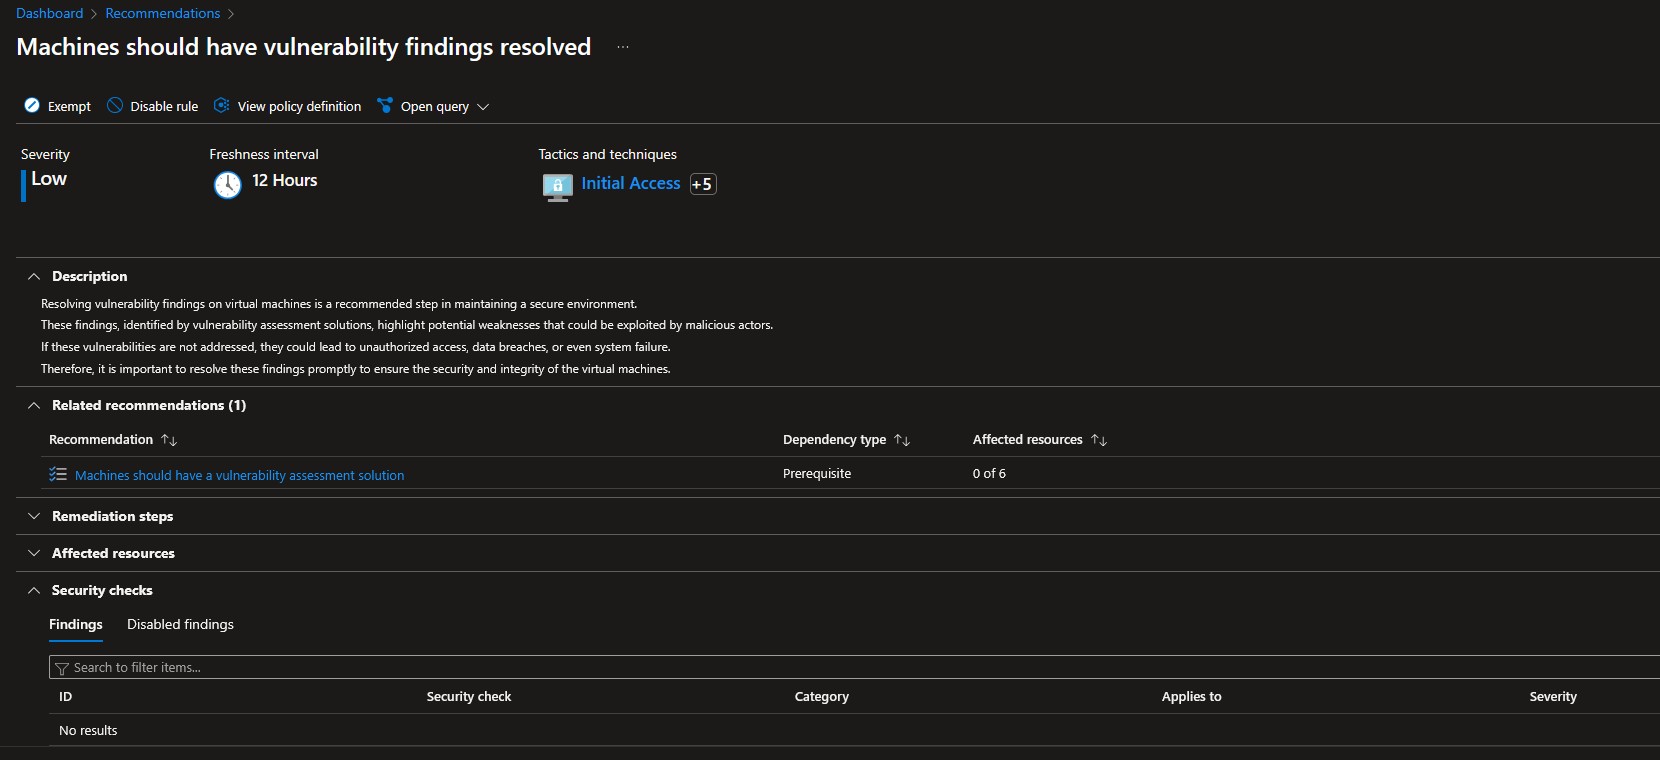Switch to the Disabled findings tab

180,624
